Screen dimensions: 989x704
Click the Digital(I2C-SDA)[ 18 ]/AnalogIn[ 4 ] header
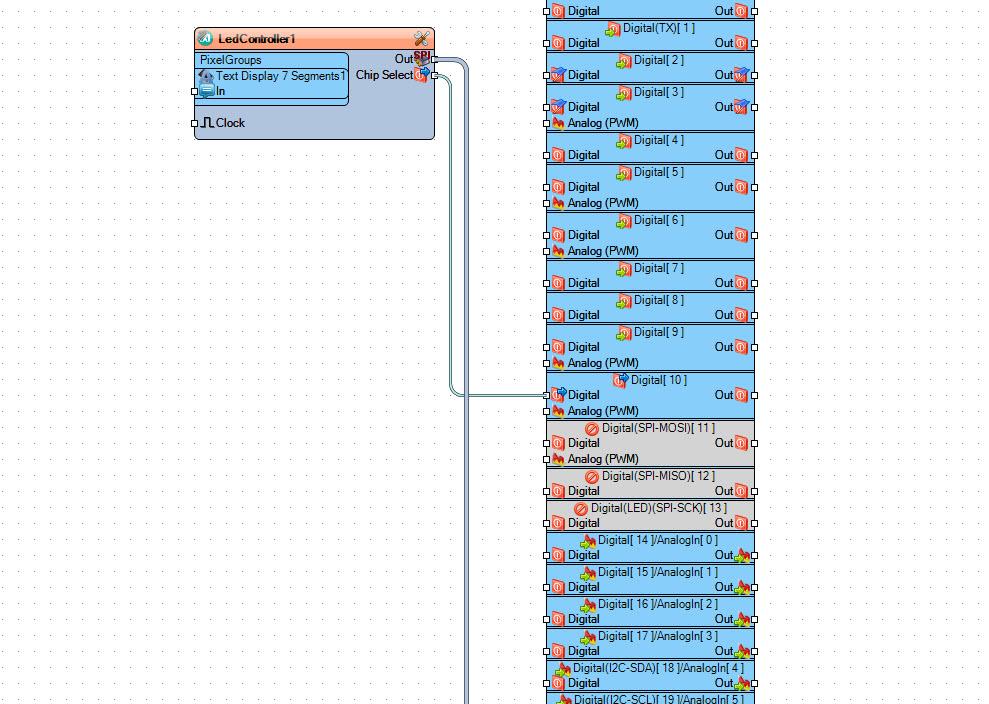(x=658, y=668)
